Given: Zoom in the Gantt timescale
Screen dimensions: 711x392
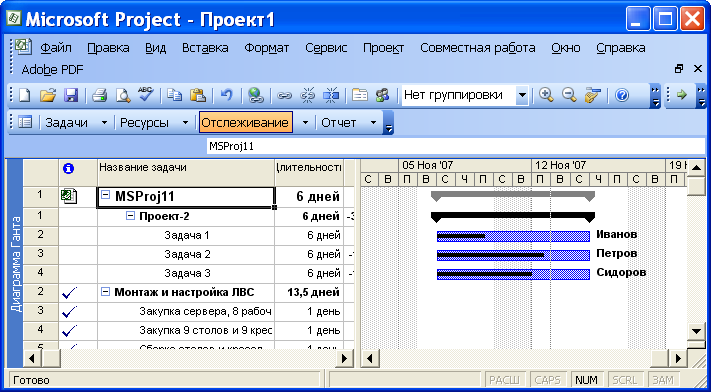Looking at the screenshot, I should click(547, 95).
